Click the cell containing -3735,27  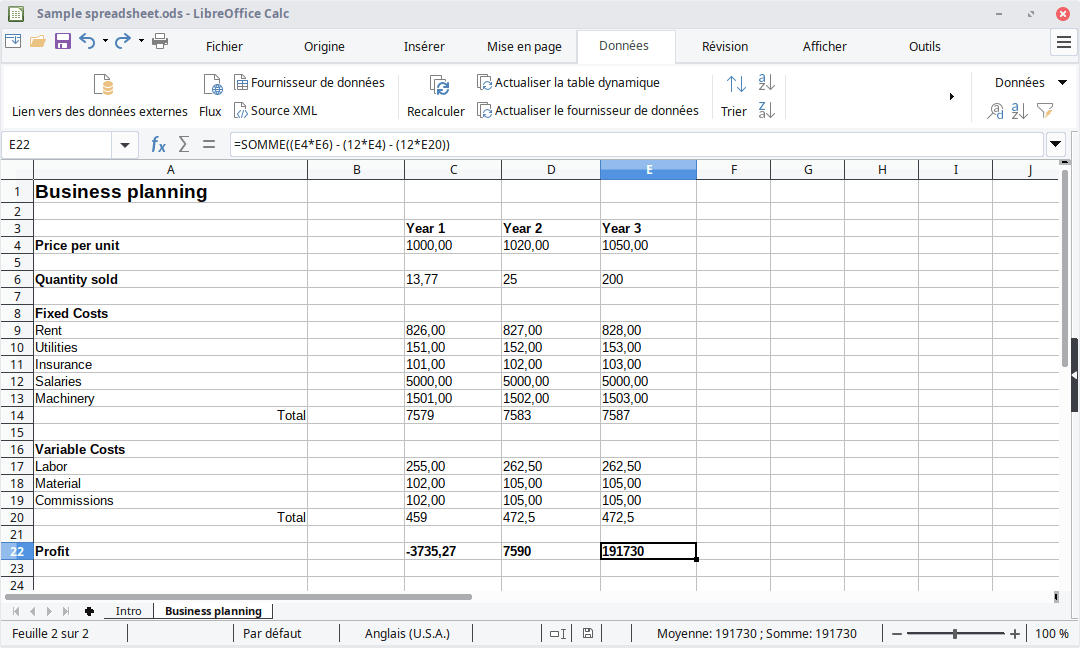click(453, 552)
